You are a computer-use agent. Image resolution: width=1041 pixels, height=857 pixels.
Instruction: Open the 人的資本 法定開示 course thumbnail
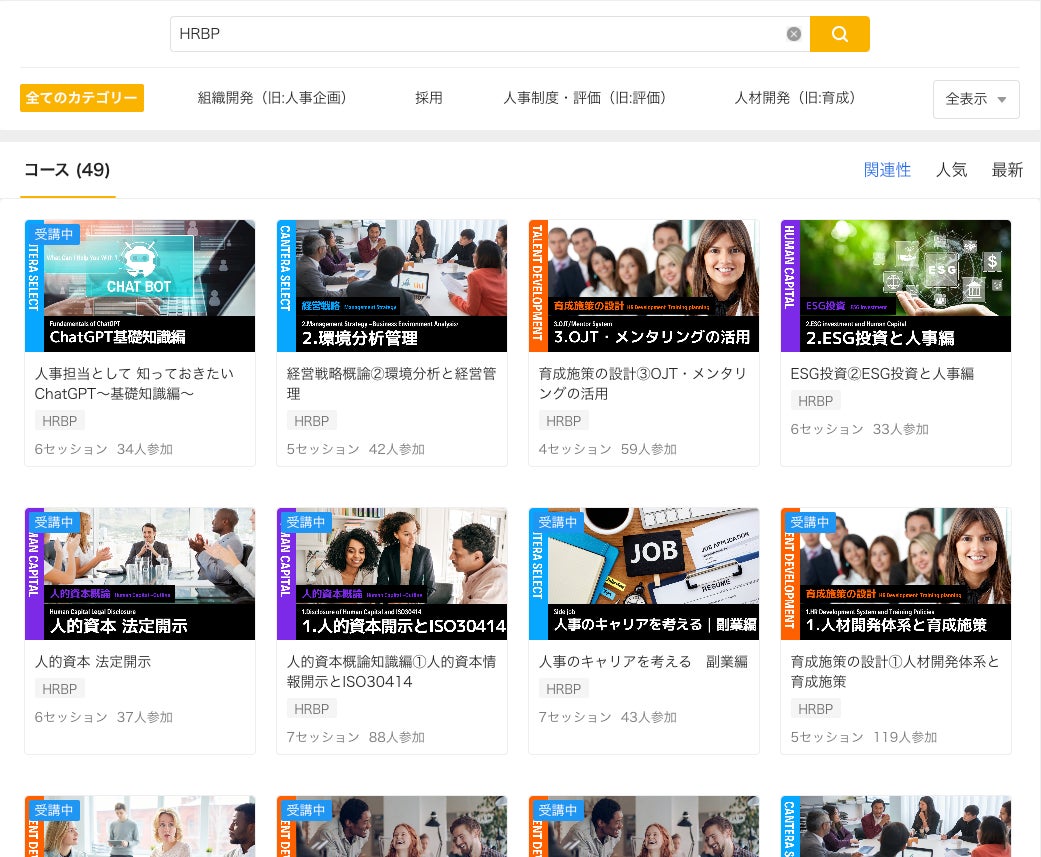140,574
